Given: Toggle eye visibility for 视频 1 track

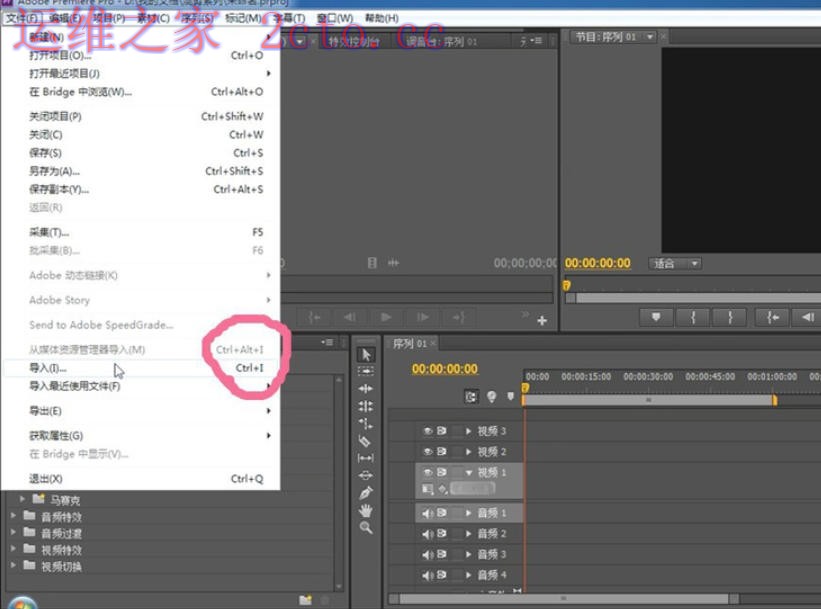Looking at the screenshot, I should [x=428, y=472].
